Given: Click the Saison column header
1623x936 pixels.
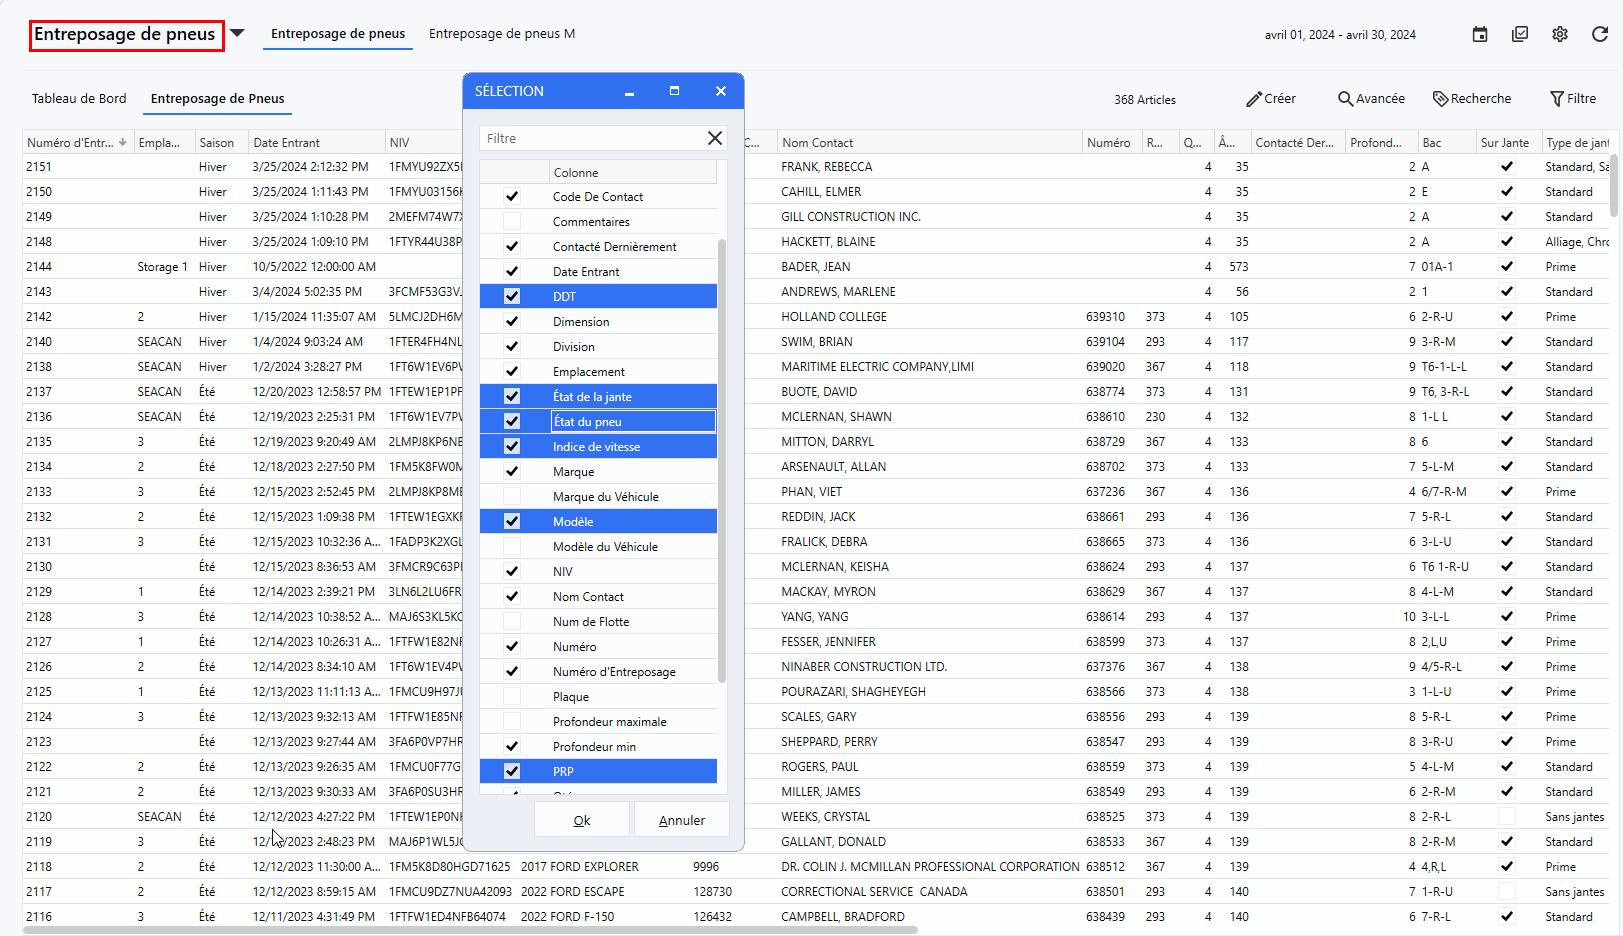Looking at the screenshot, I should tap(221, 142).
